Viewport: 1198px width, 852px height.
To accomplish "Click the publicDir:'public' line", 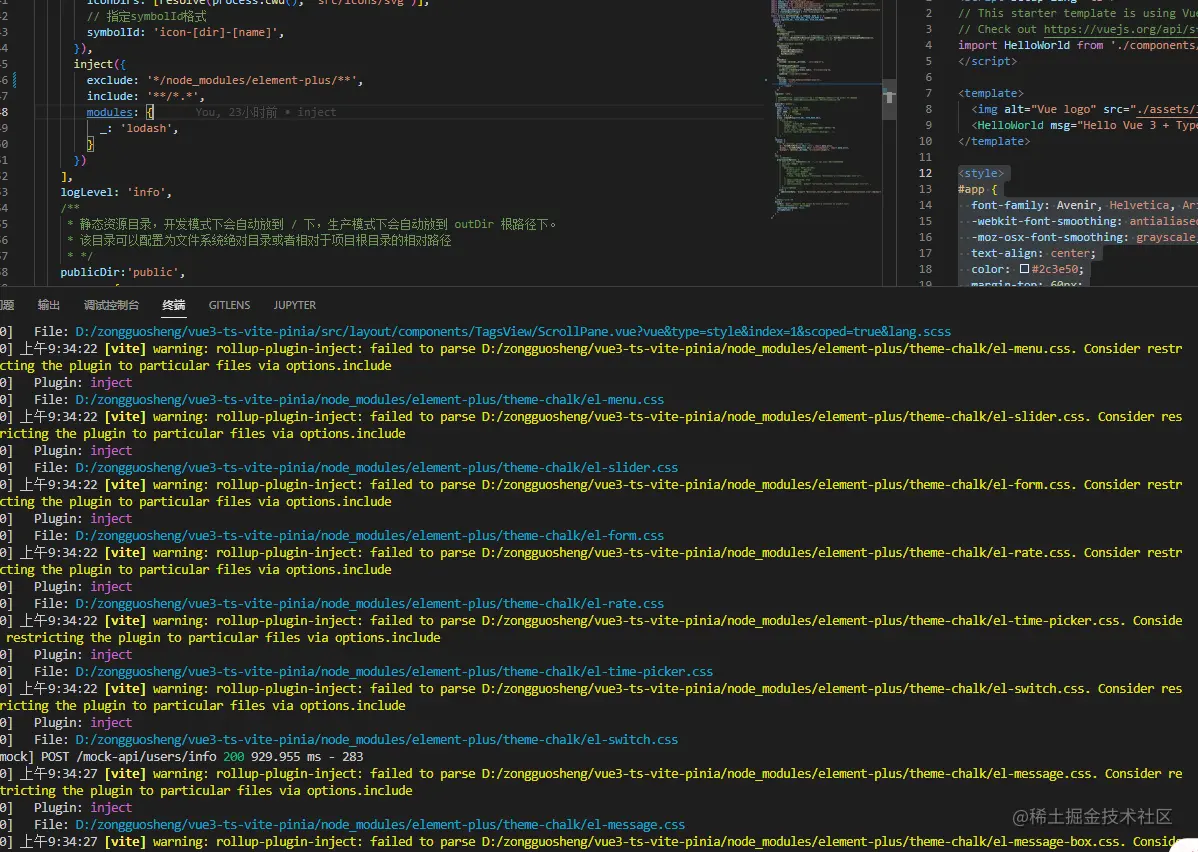I will [122, 272].
